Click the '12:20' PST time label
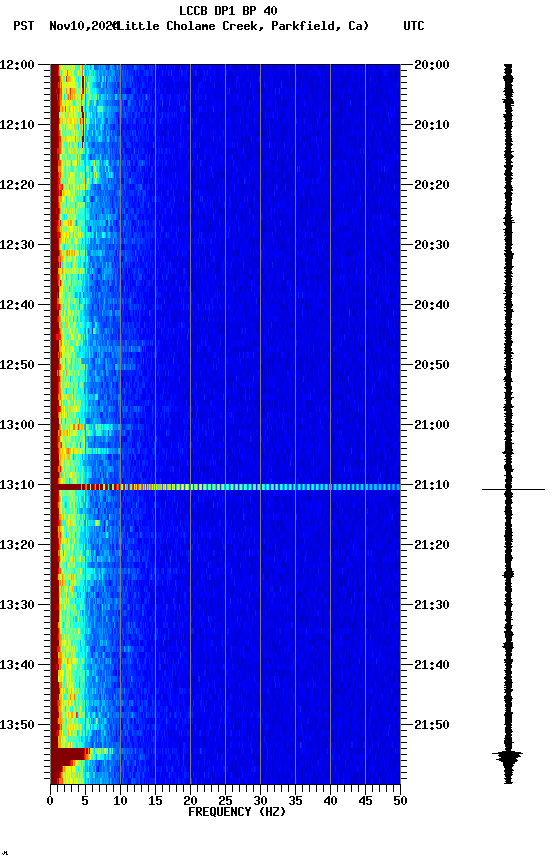This screenshot has width=552, height=864. (x=17, y=185)
